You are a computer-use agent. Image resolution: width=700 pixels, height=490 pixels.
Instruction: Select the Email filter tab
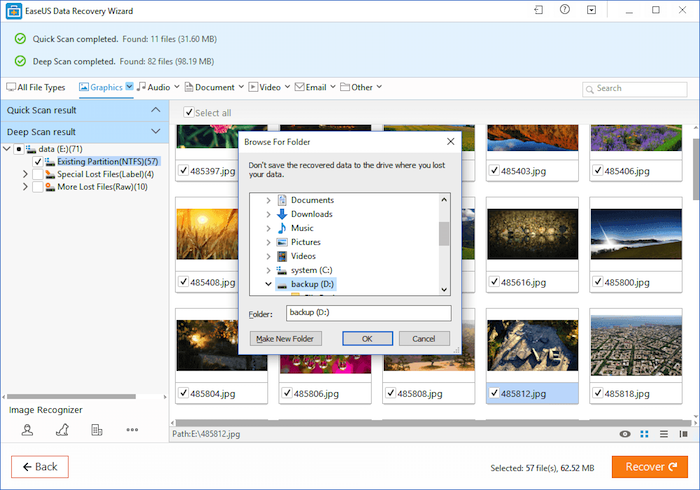pos(311,87)
